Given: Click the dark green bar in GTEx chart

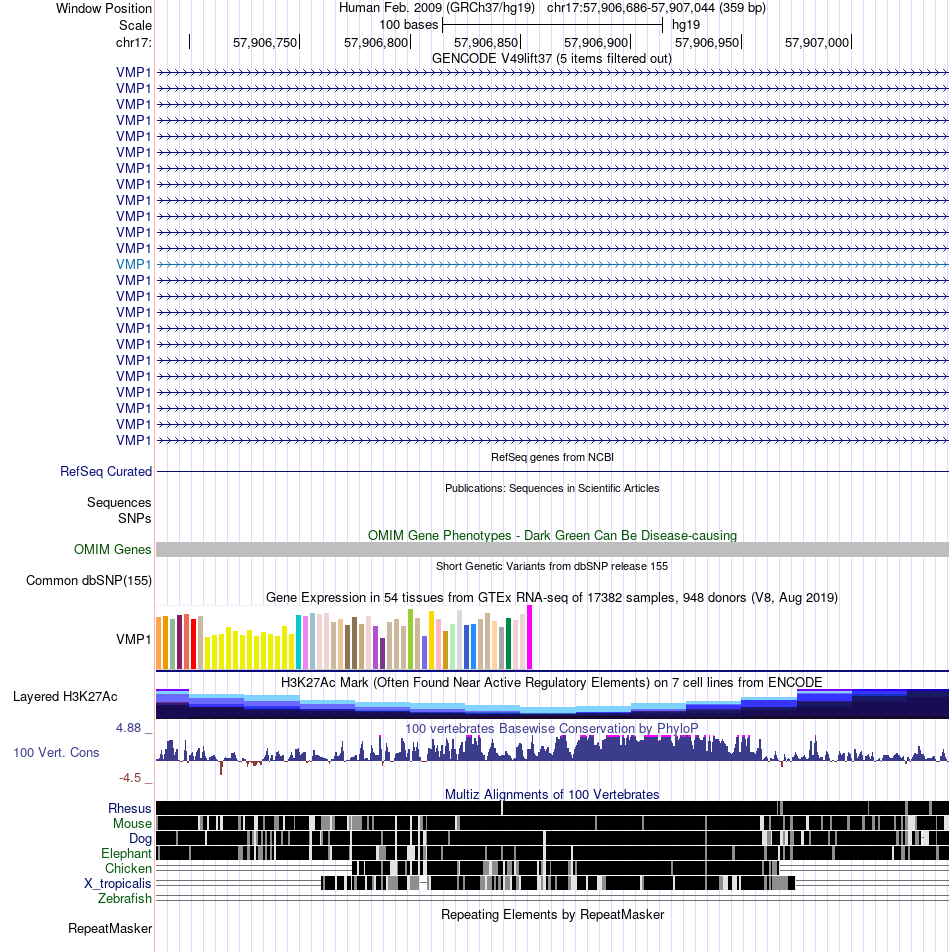Looking at the screenshot, I should coord(509,644).
